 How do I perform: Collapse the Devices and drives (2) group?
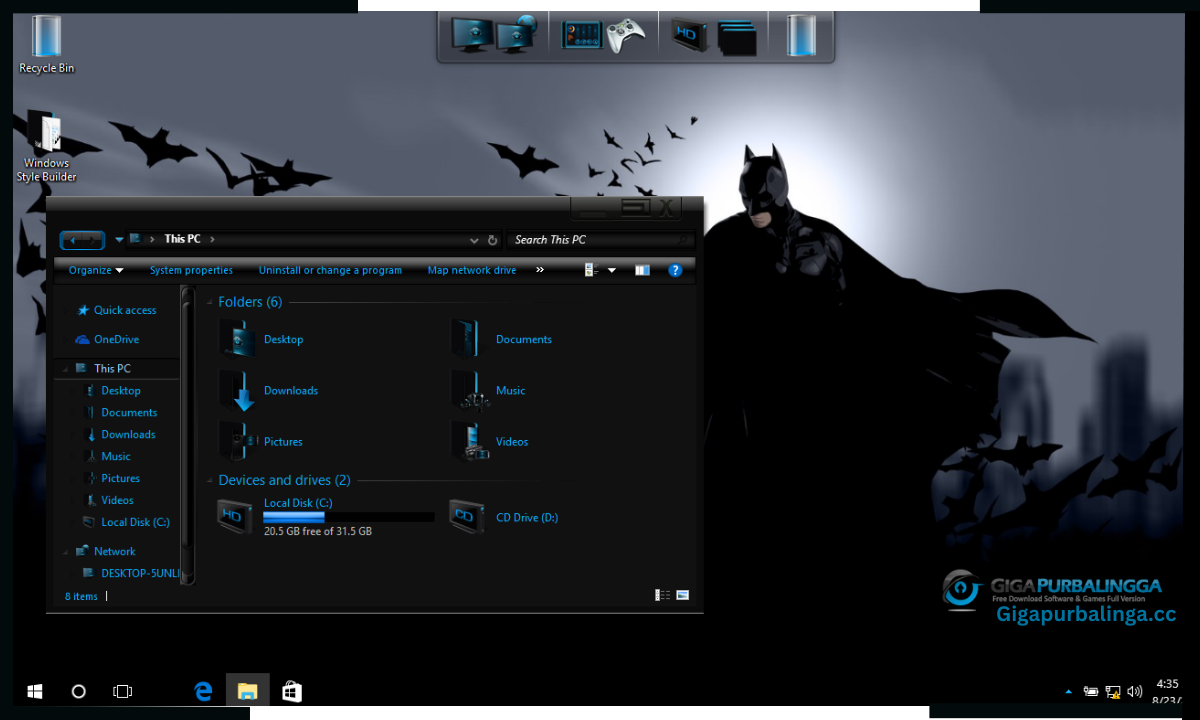pos(210,481)
